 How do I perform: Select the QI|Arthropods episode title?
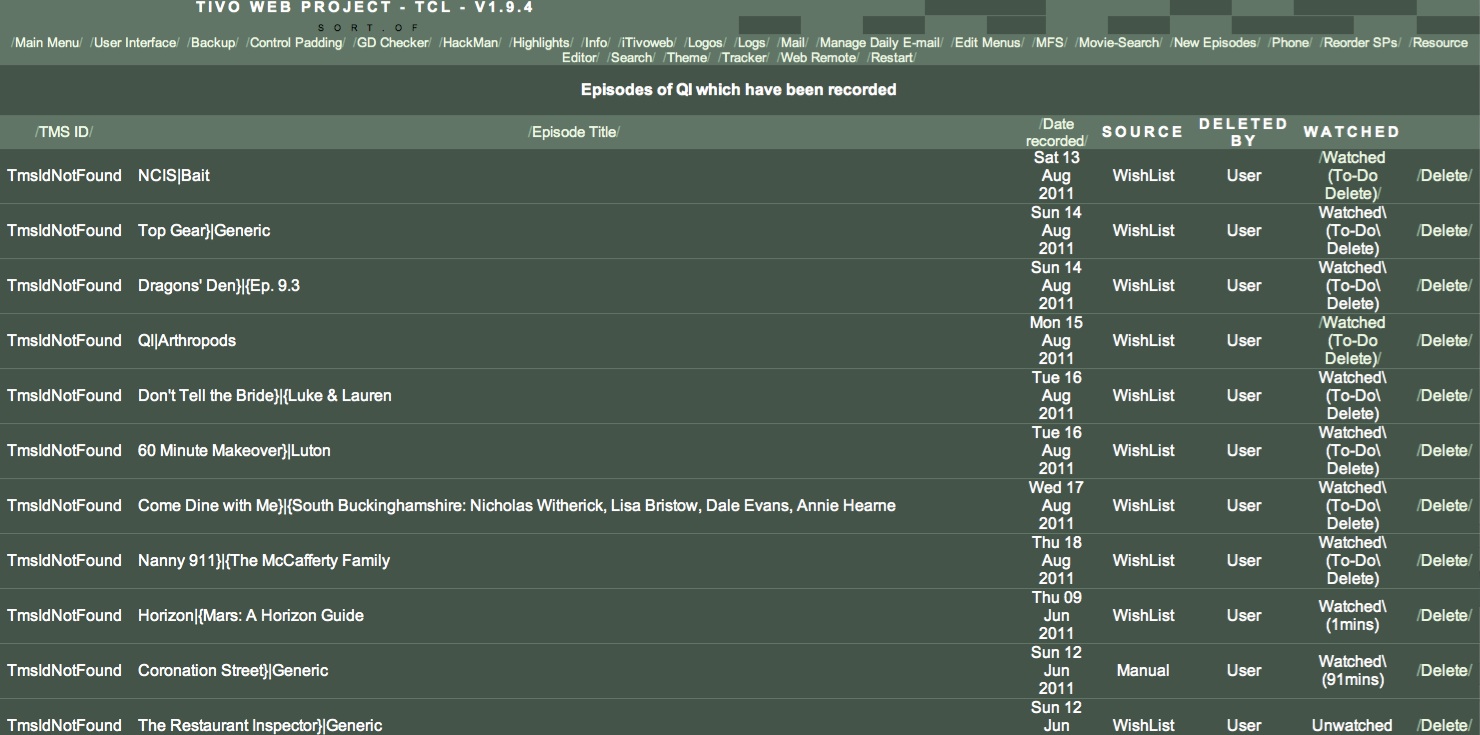[x=187, y=341]
